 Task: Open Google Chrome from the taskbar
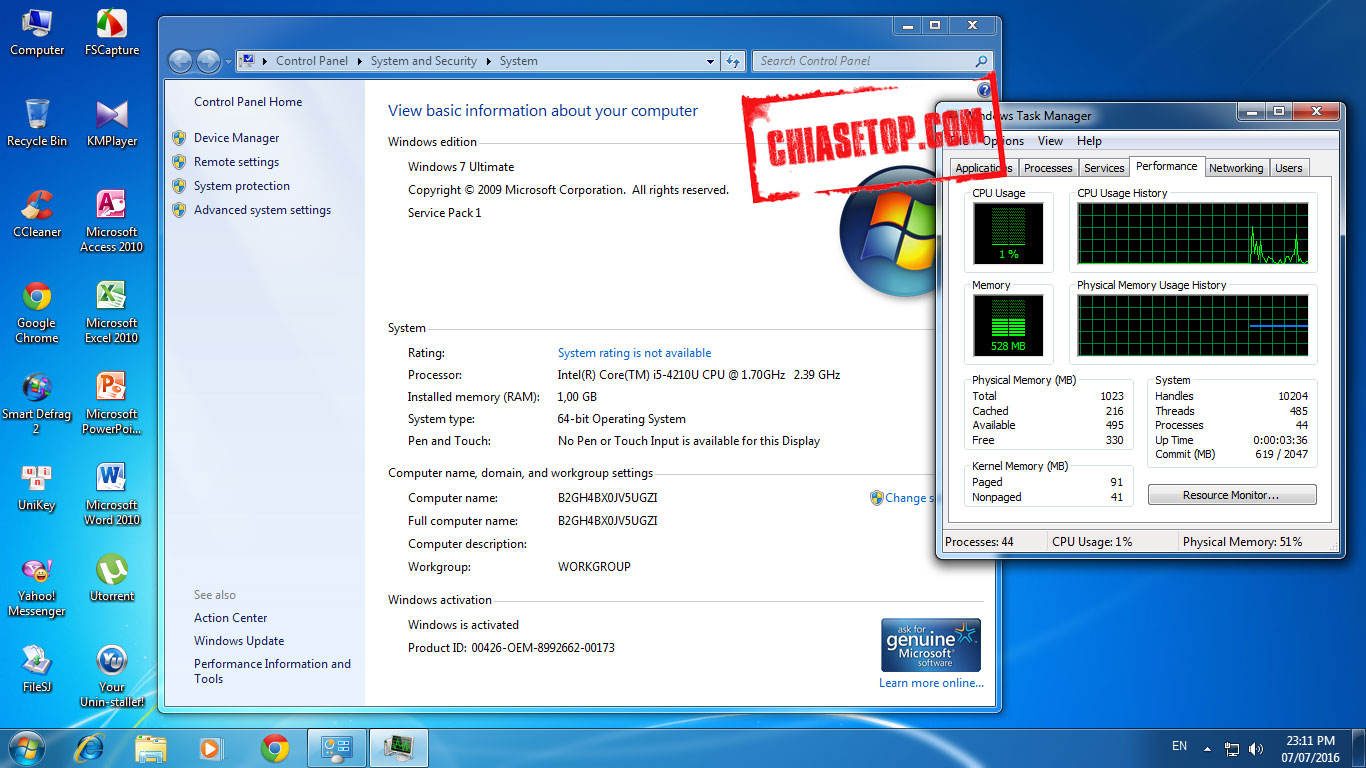[273, 747]
